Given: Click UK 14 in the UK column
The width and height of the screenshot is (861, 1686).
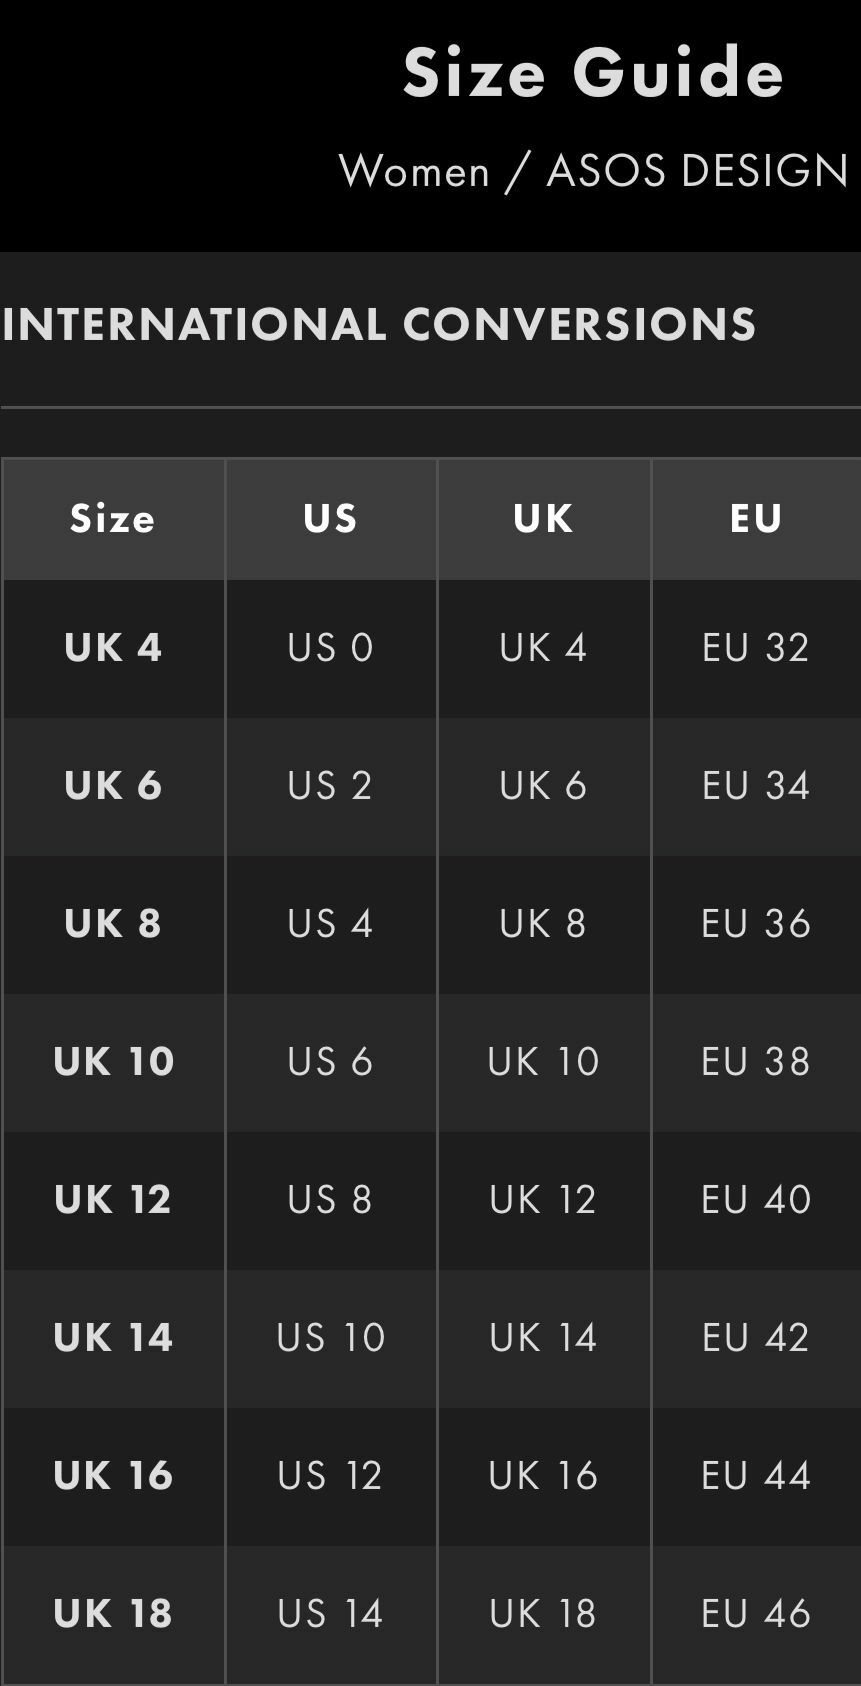Looking at the screenshot, I should pos(544,1338).
